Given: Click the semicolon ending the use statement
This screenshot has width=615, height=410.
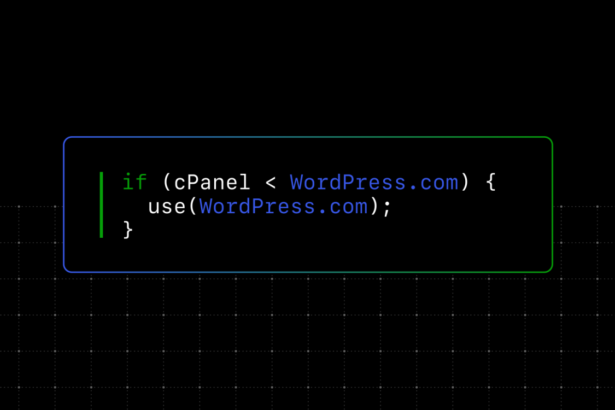Looking at the screenshot, I should [387, 208].
